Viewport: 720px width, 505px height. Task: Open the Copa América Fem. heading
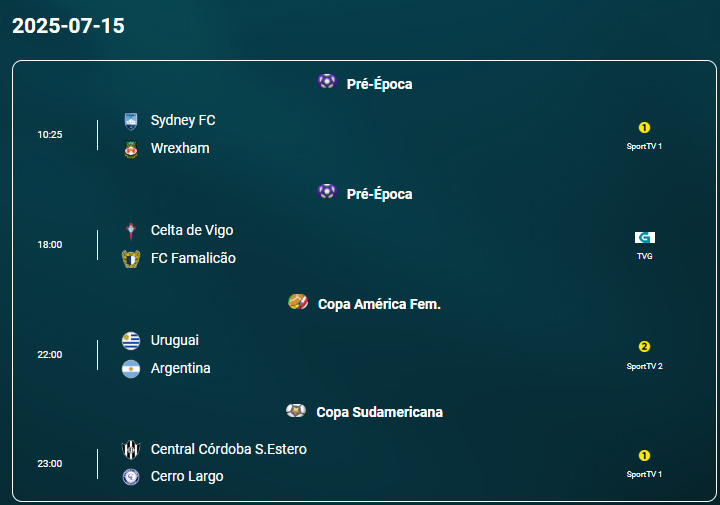click(379, 304)
